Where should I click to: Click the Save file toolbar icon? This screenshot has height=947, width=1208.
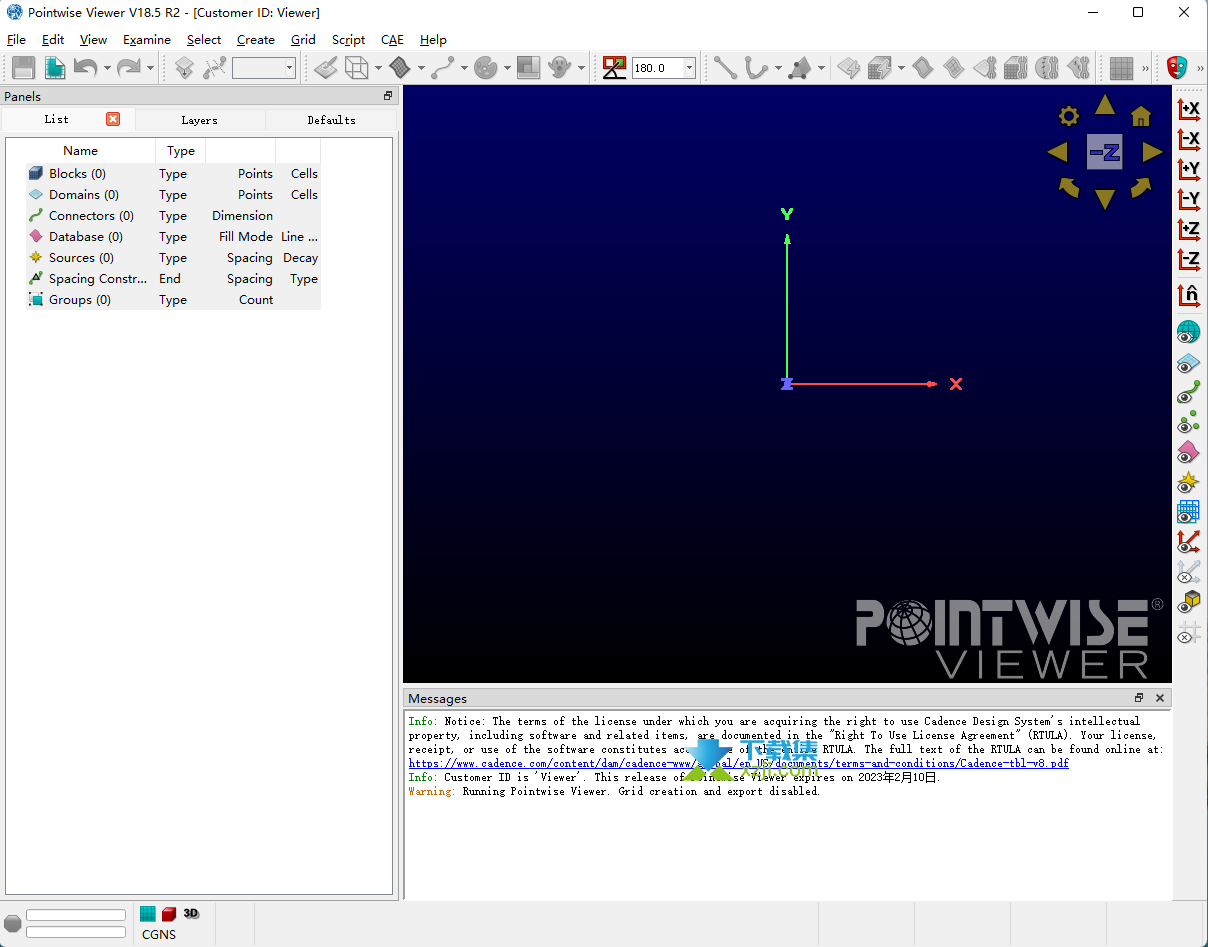tap(23, 68)
